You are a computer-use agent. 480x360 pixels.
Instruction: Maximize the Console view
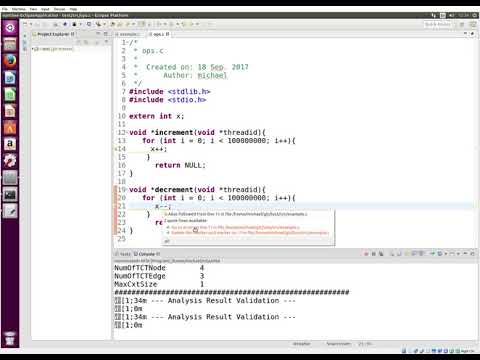point(473,254)
